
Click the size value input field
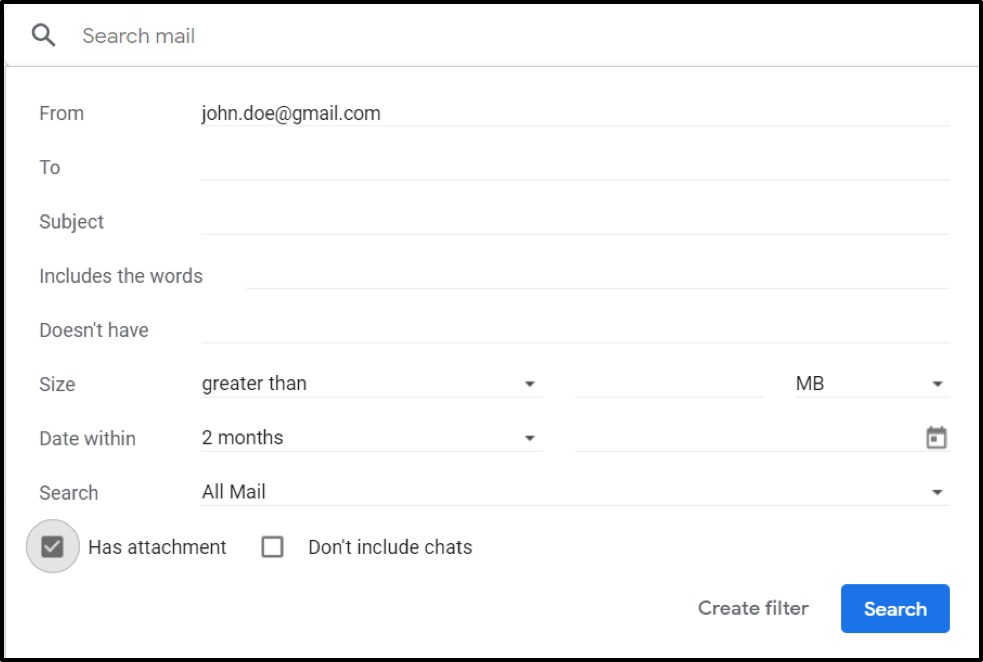pos(669,384)
